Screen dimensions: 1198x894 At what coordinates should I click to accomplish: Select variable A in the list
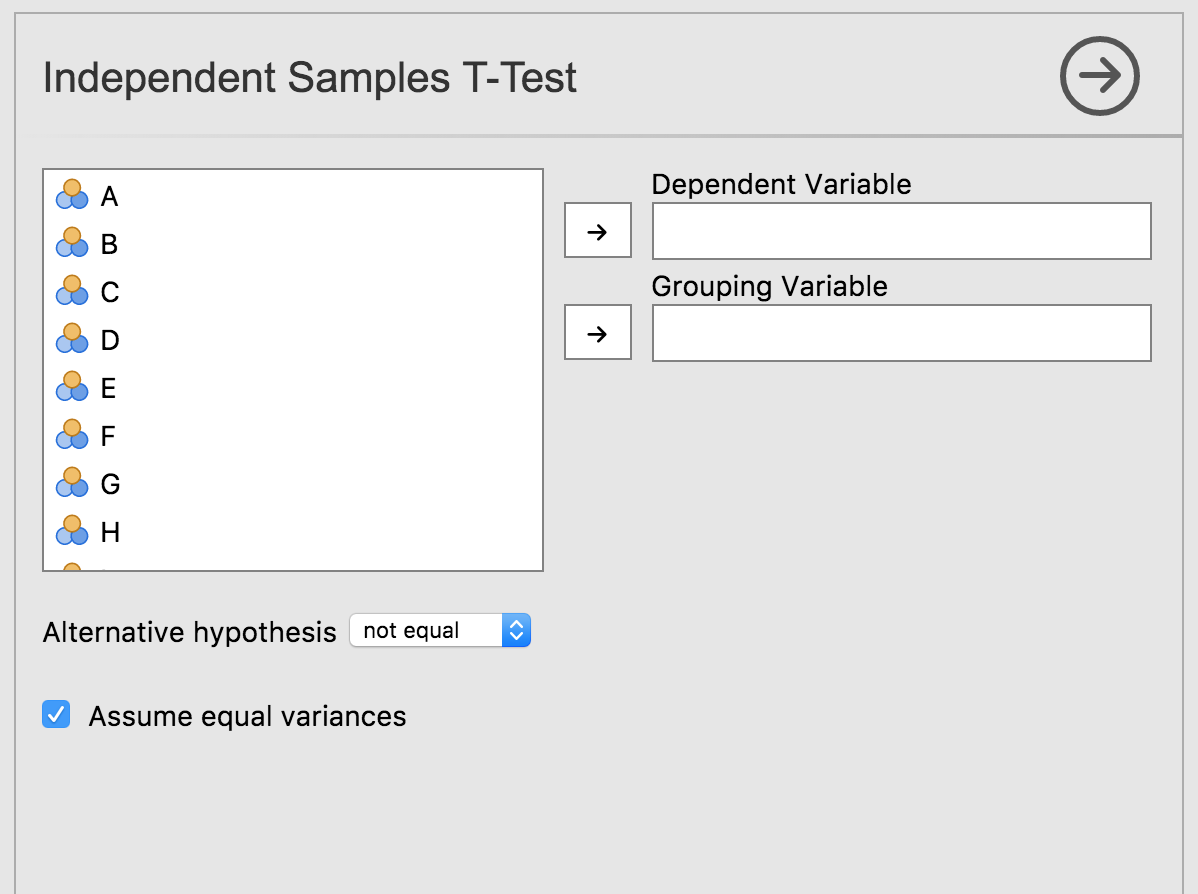(110, 197)
